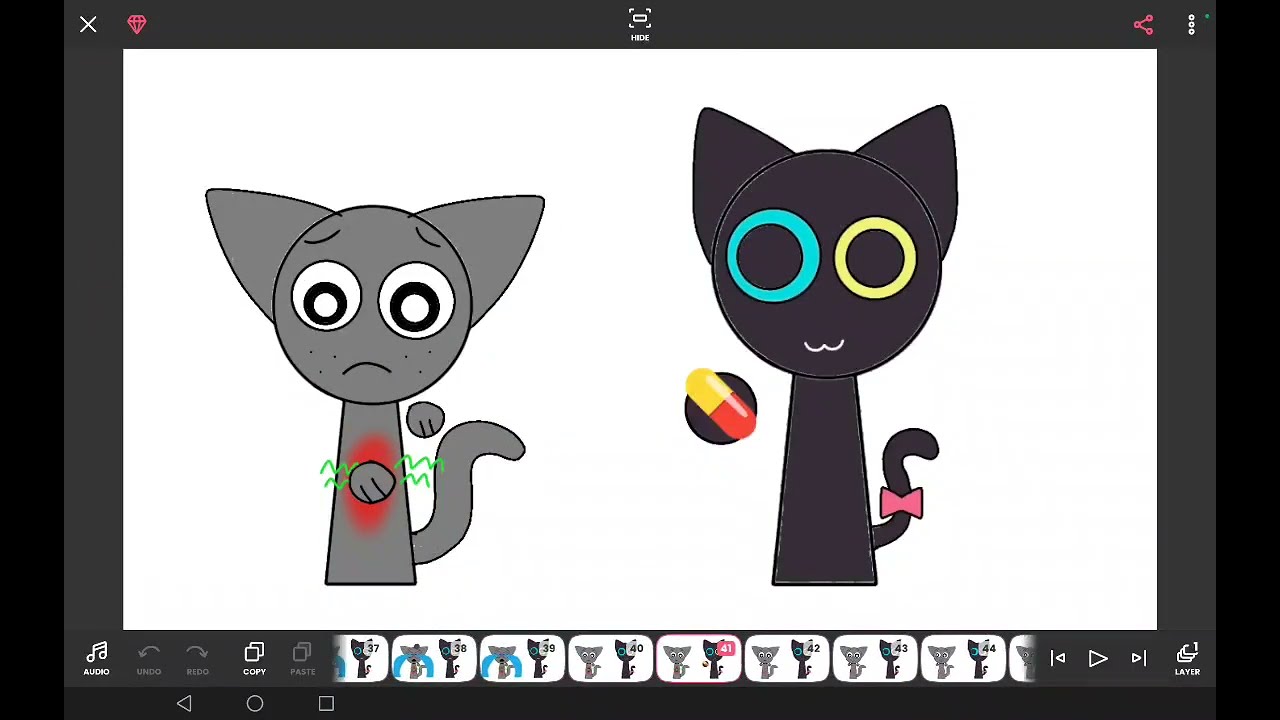Open the three-dot overflow menu
The height and width of the screenshot is (720, 1280).
pyautogui.click(x=1191, y=25)
